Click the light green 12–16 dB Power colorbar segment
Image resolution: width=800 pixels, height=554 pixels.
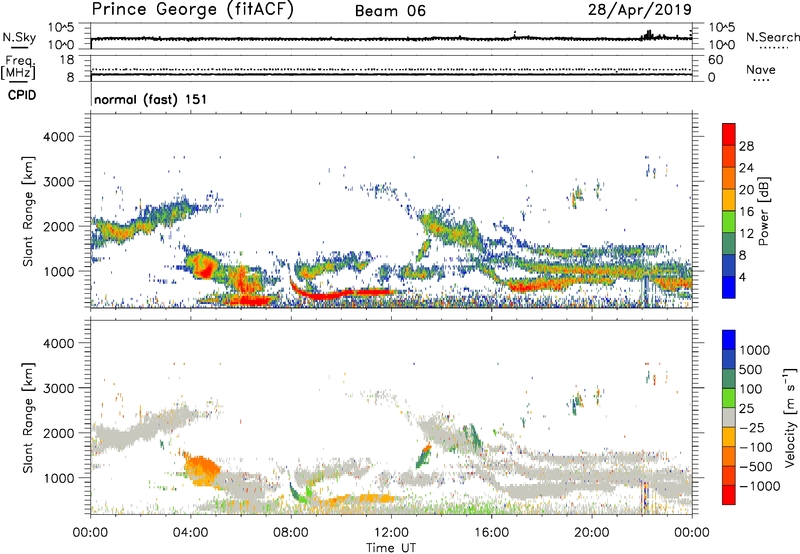(729, 222)
